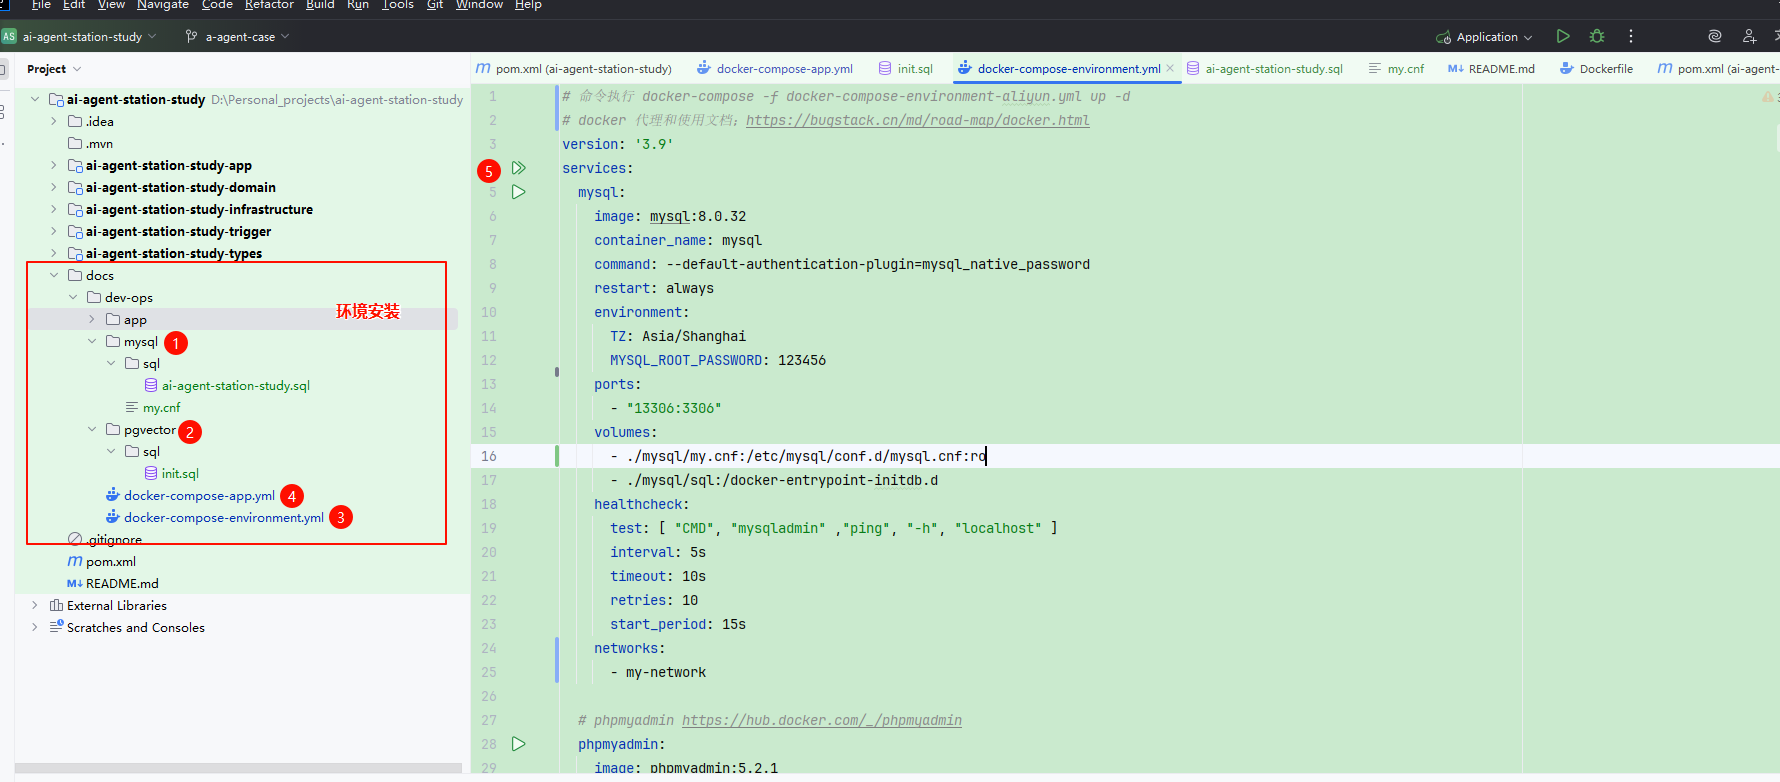
Task: Open the more actions three-dot menu
Action: coord(1631,36)
